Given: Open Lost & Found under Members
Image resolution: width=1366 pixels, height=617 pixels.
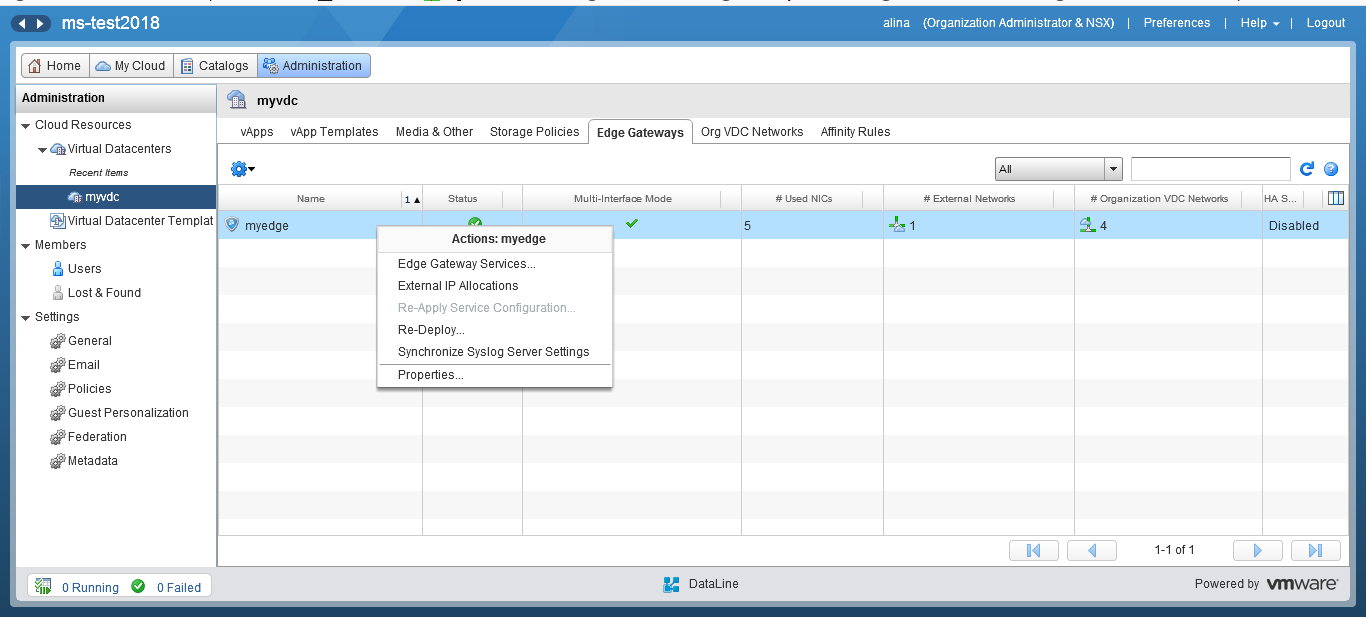Looking at the screenshot, I should 104,293.
